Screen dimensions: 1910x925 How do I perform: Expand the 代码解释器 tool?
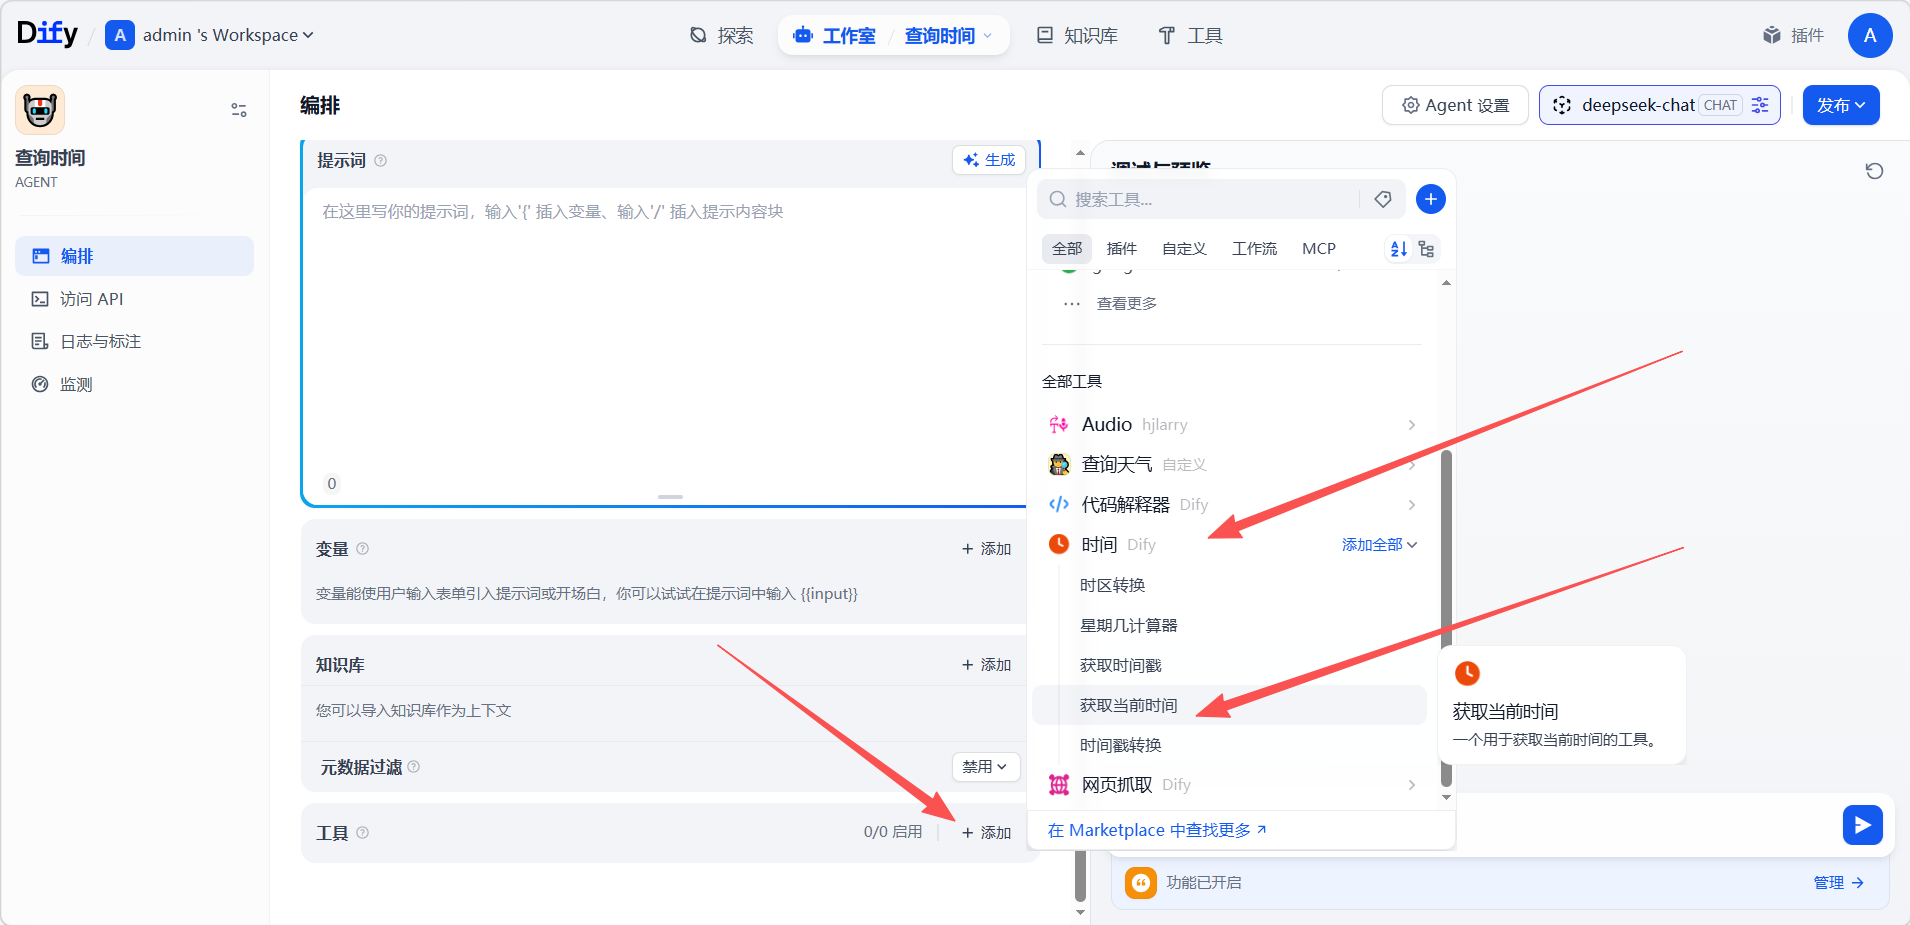[x=1231, y=505]
